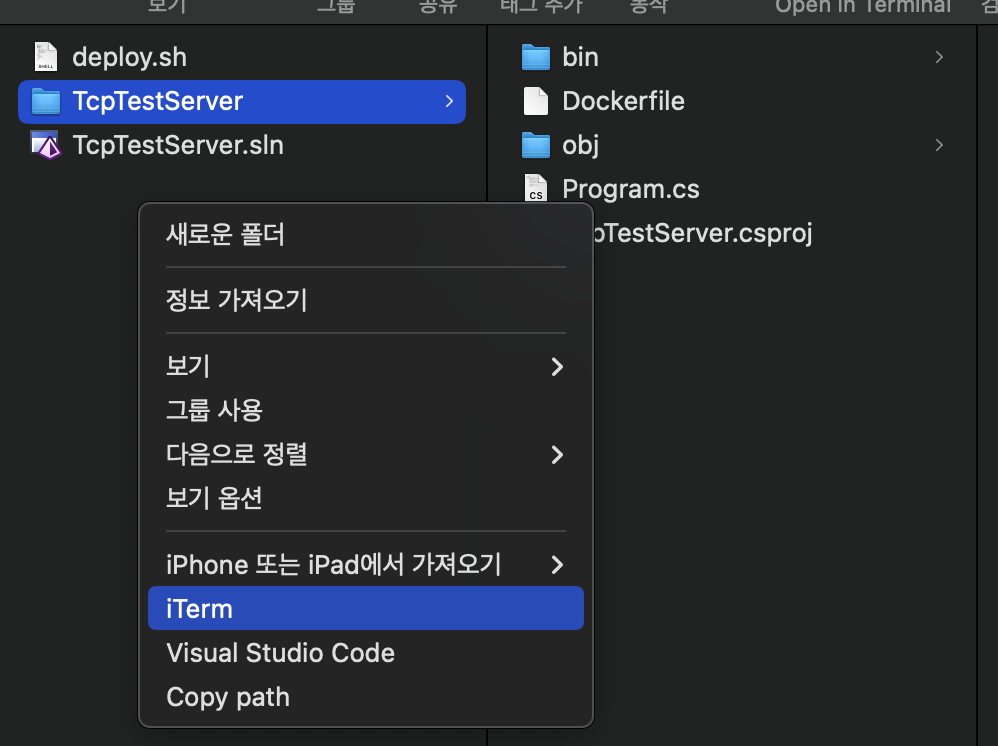This screenshot has height=746, width=998.
Task: Open iPhone 또는 iPad에서 가져오기 submenu
Action: tap(365, 565)
